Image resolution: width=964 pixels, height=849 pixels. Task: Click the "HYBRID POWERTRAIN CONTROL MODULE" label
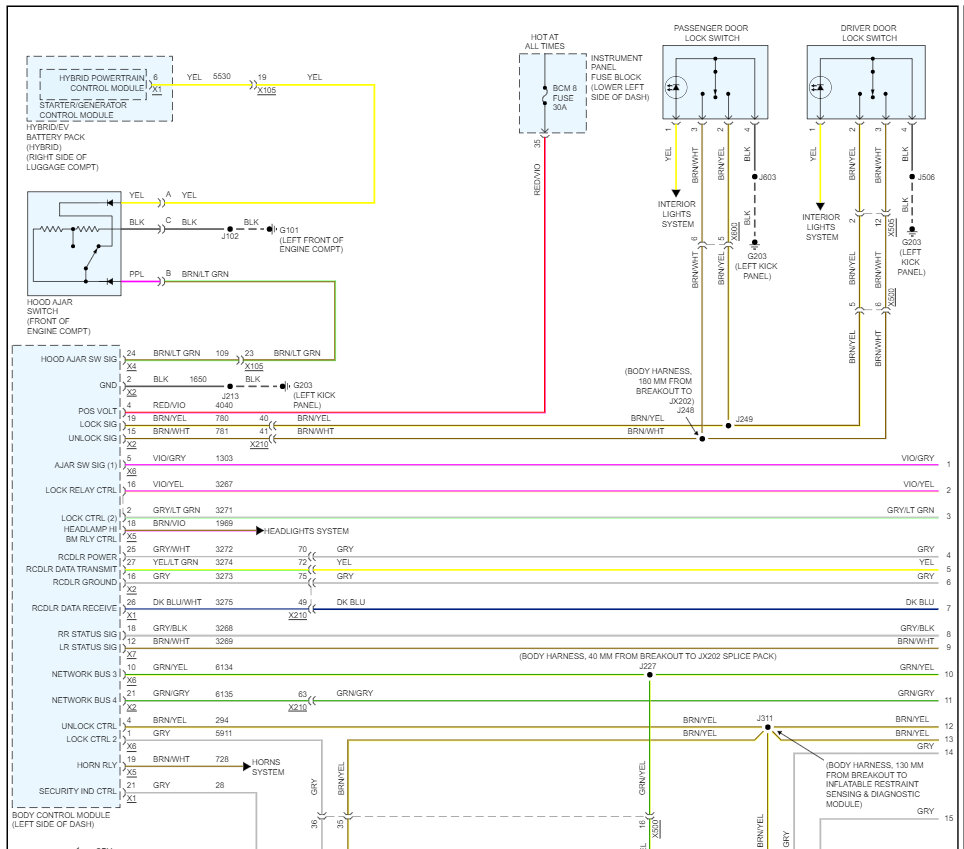tap(101, 83)
